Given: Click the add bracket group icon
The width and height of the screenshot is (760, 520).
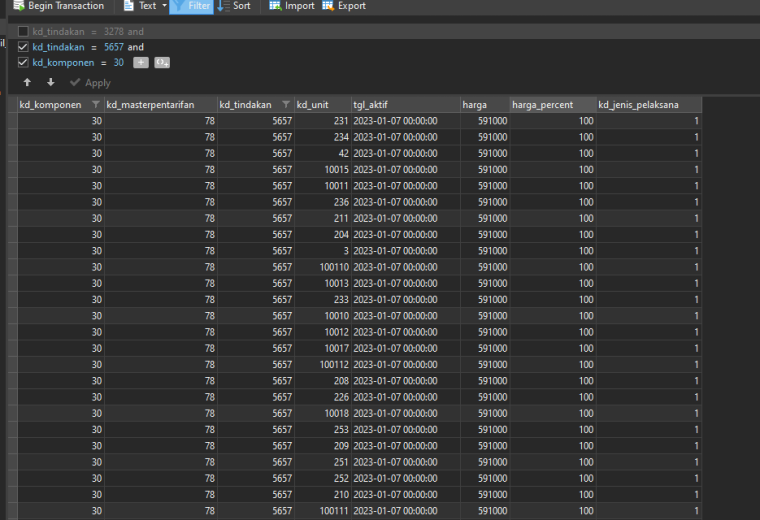Looking at the screenshot, I should pos(162,63).
